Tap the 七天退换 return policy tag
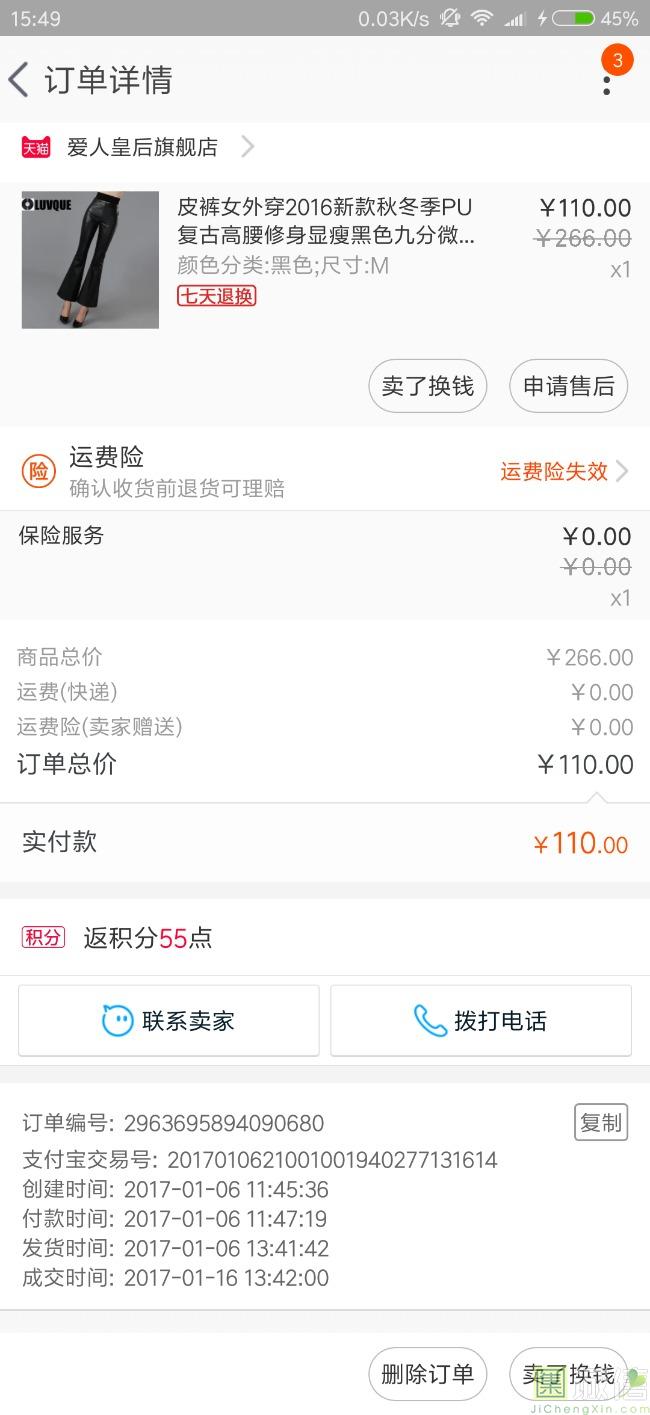This screenshot has height=1415, width=650. pyautogui.click(x=217, y=296)
